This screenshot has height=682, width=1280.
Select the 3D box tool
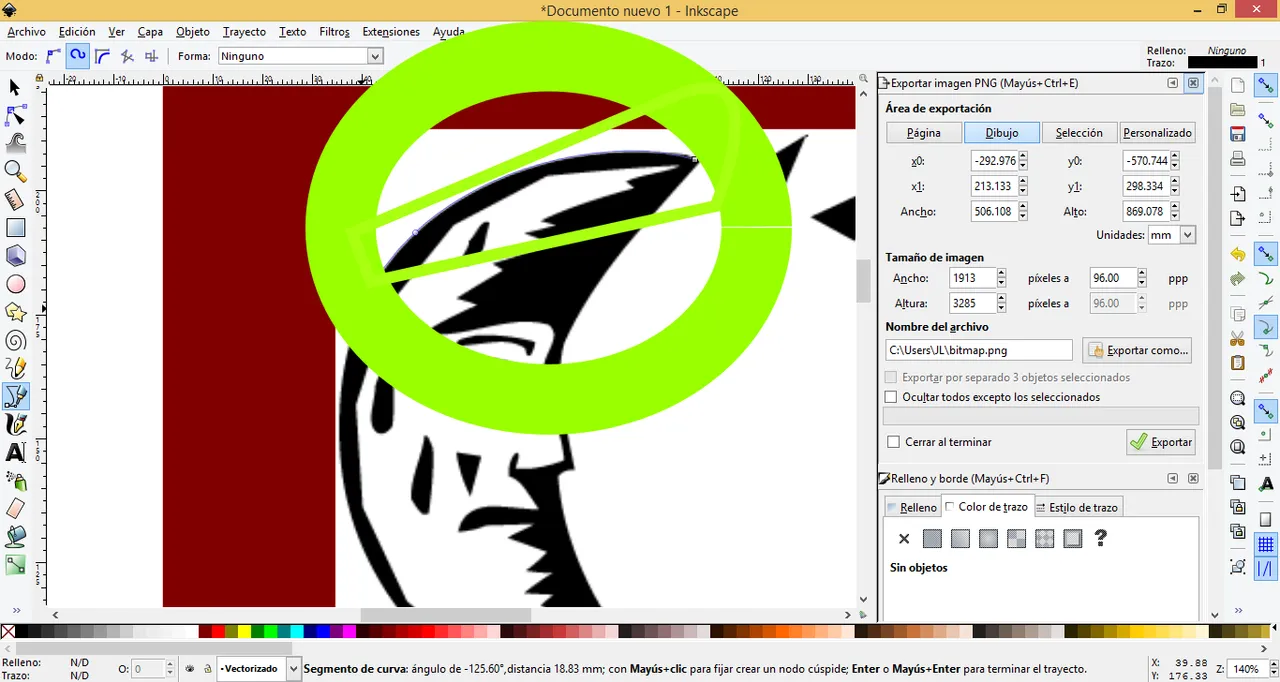click(x=15, y=256)
